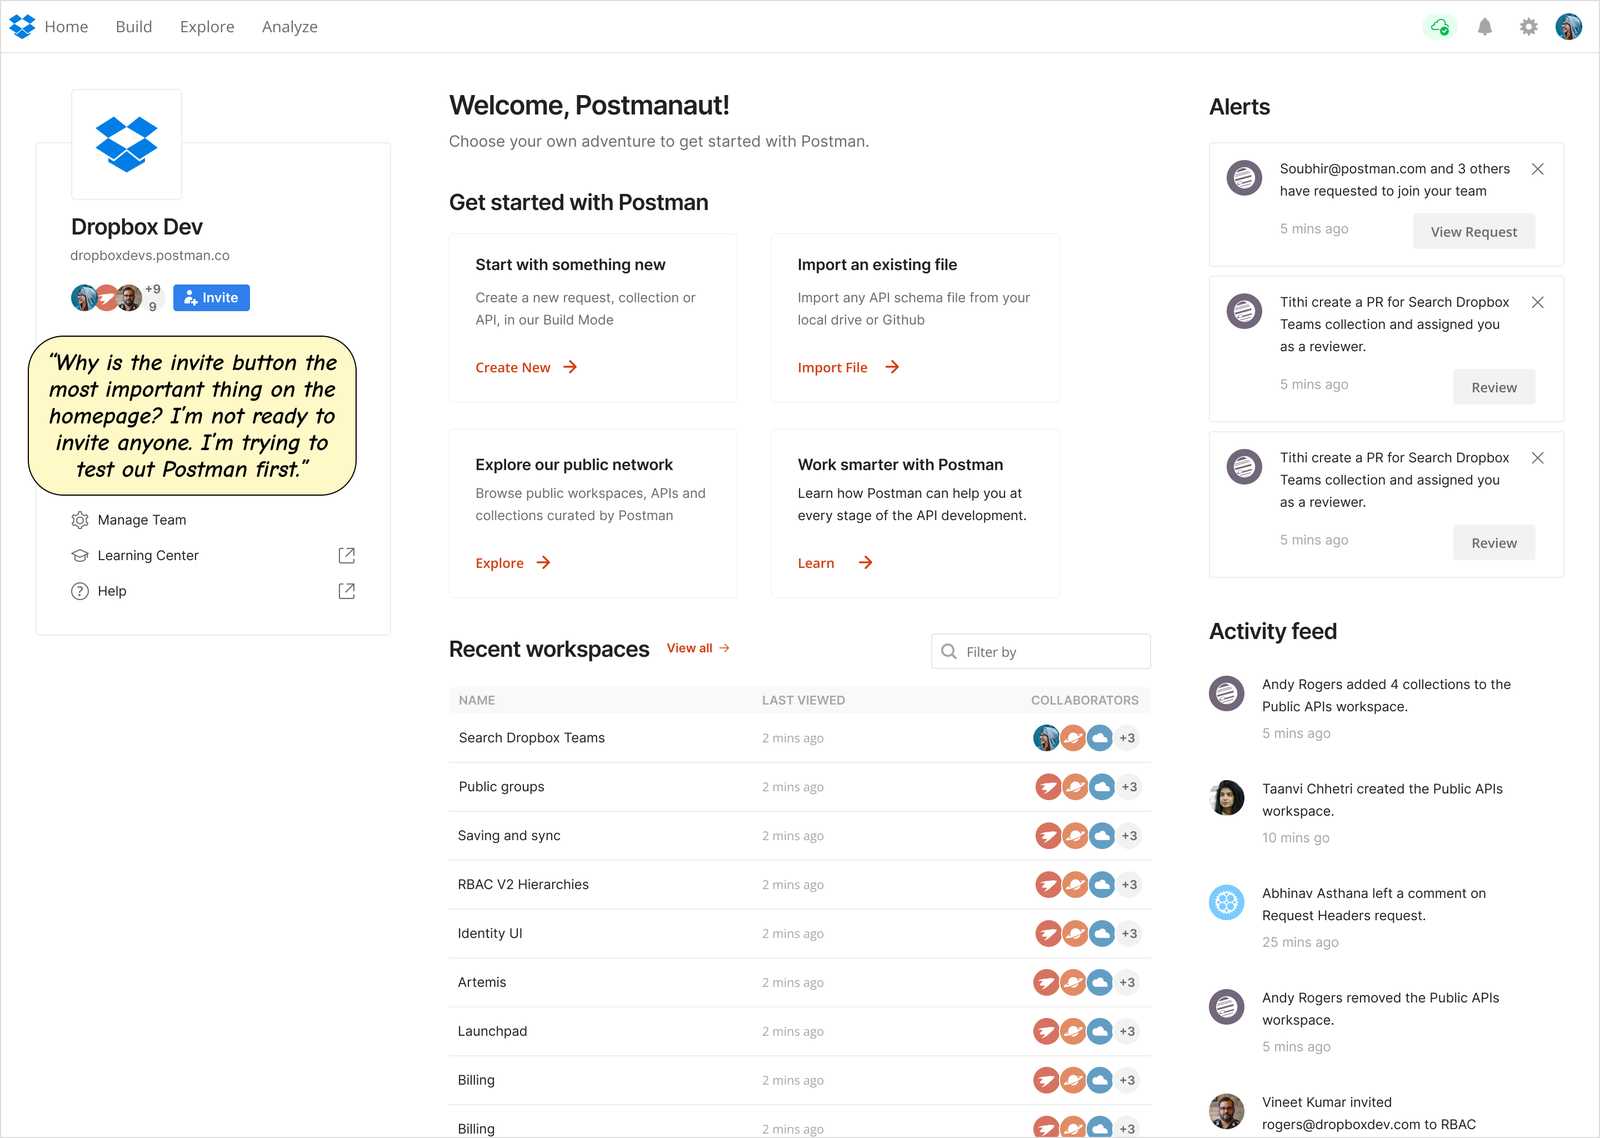Screen dimensions: 1600x1138
Task: Click the arrow next to Explore
Action: click(x=543, y=563)
